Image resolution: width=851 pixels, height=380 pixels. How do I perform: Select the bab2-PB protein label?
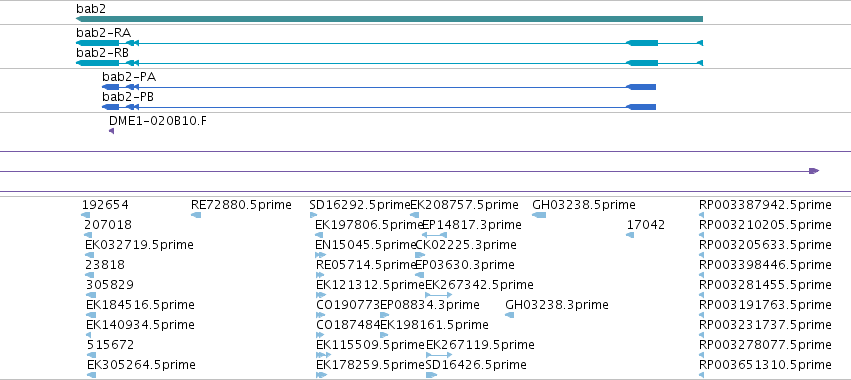click(x=128, y=97)
